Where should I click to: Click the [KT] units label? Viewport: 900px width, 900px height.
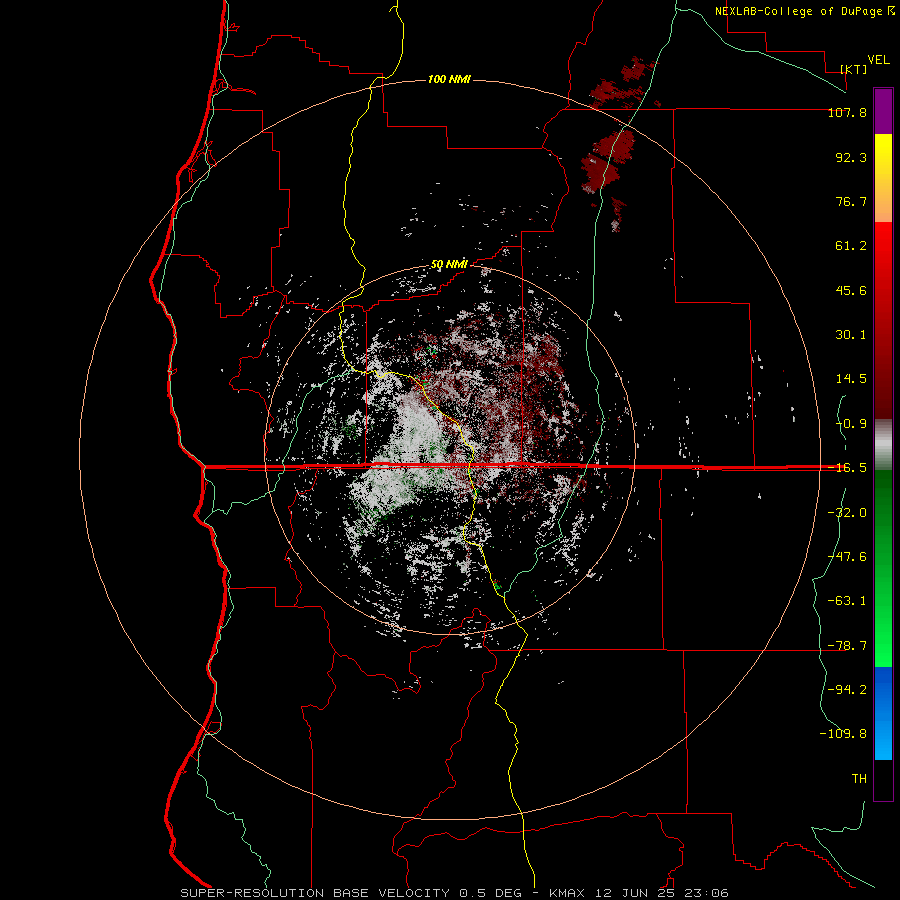pos(854,69)
